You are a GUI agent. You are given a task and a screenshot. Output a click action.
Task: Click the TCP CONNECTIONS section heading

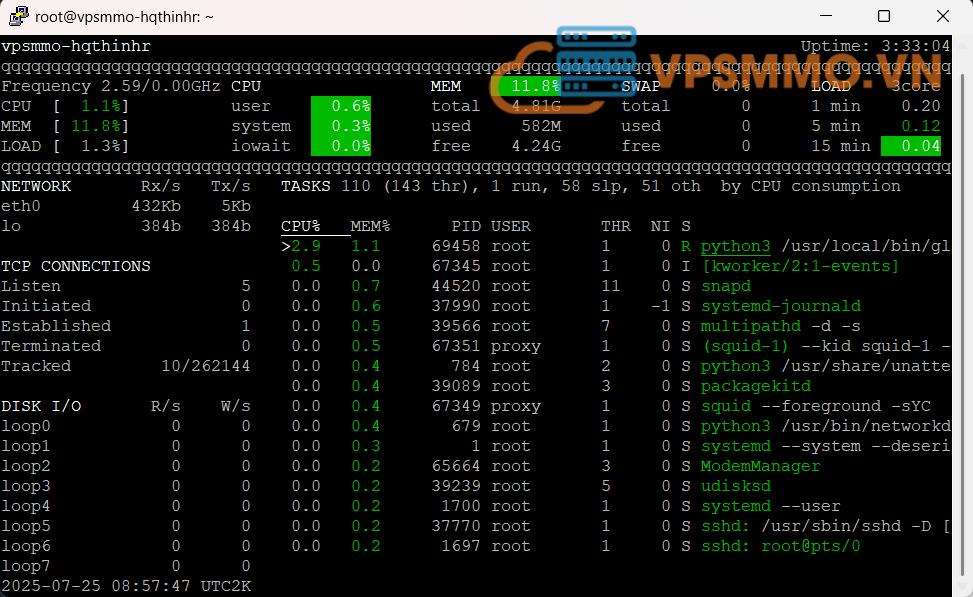76,266
